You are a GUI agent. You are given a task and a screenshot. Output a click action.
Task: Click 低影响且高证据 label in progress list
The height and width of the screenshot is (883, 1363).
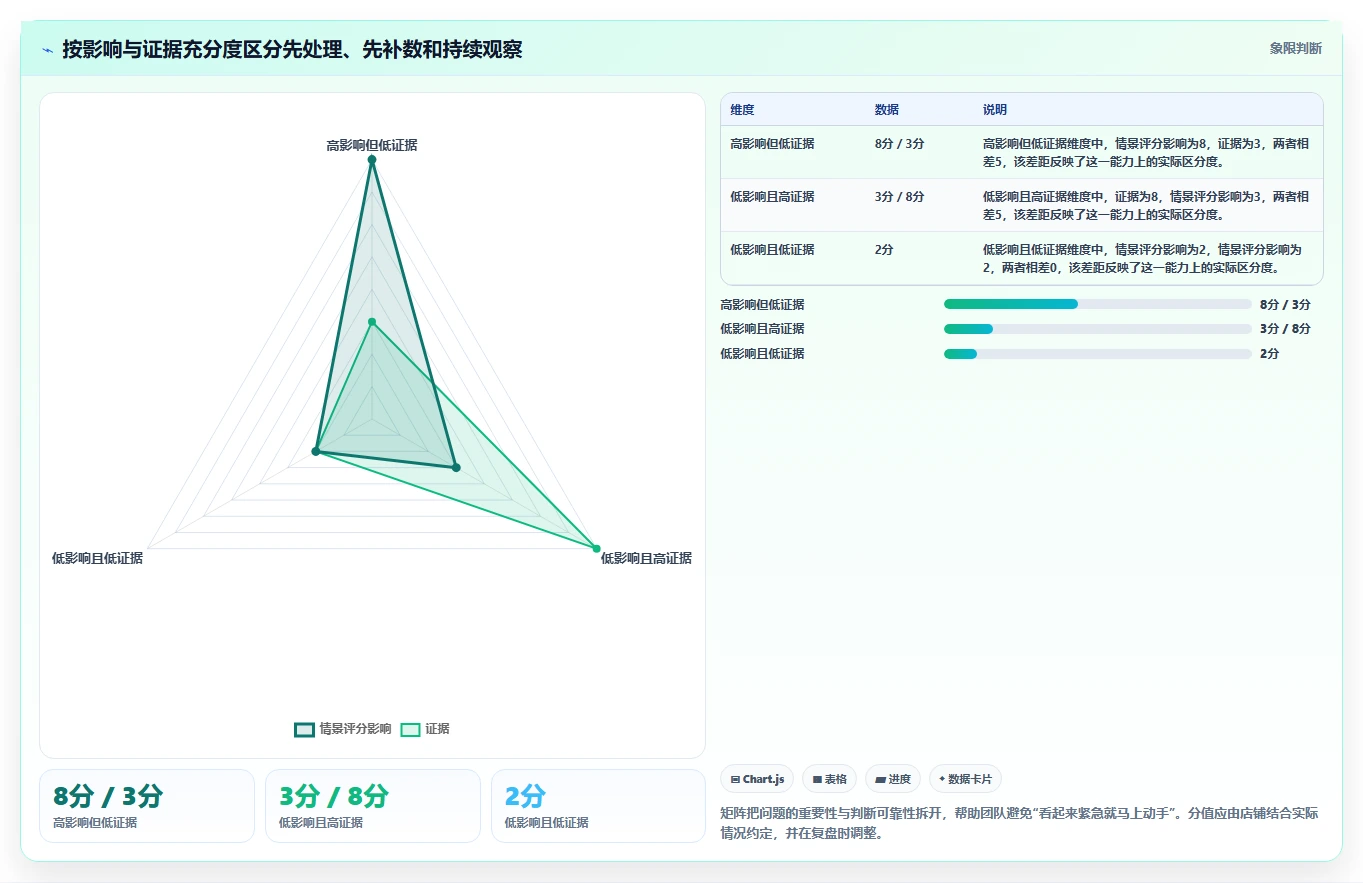(x=762, y=329)
